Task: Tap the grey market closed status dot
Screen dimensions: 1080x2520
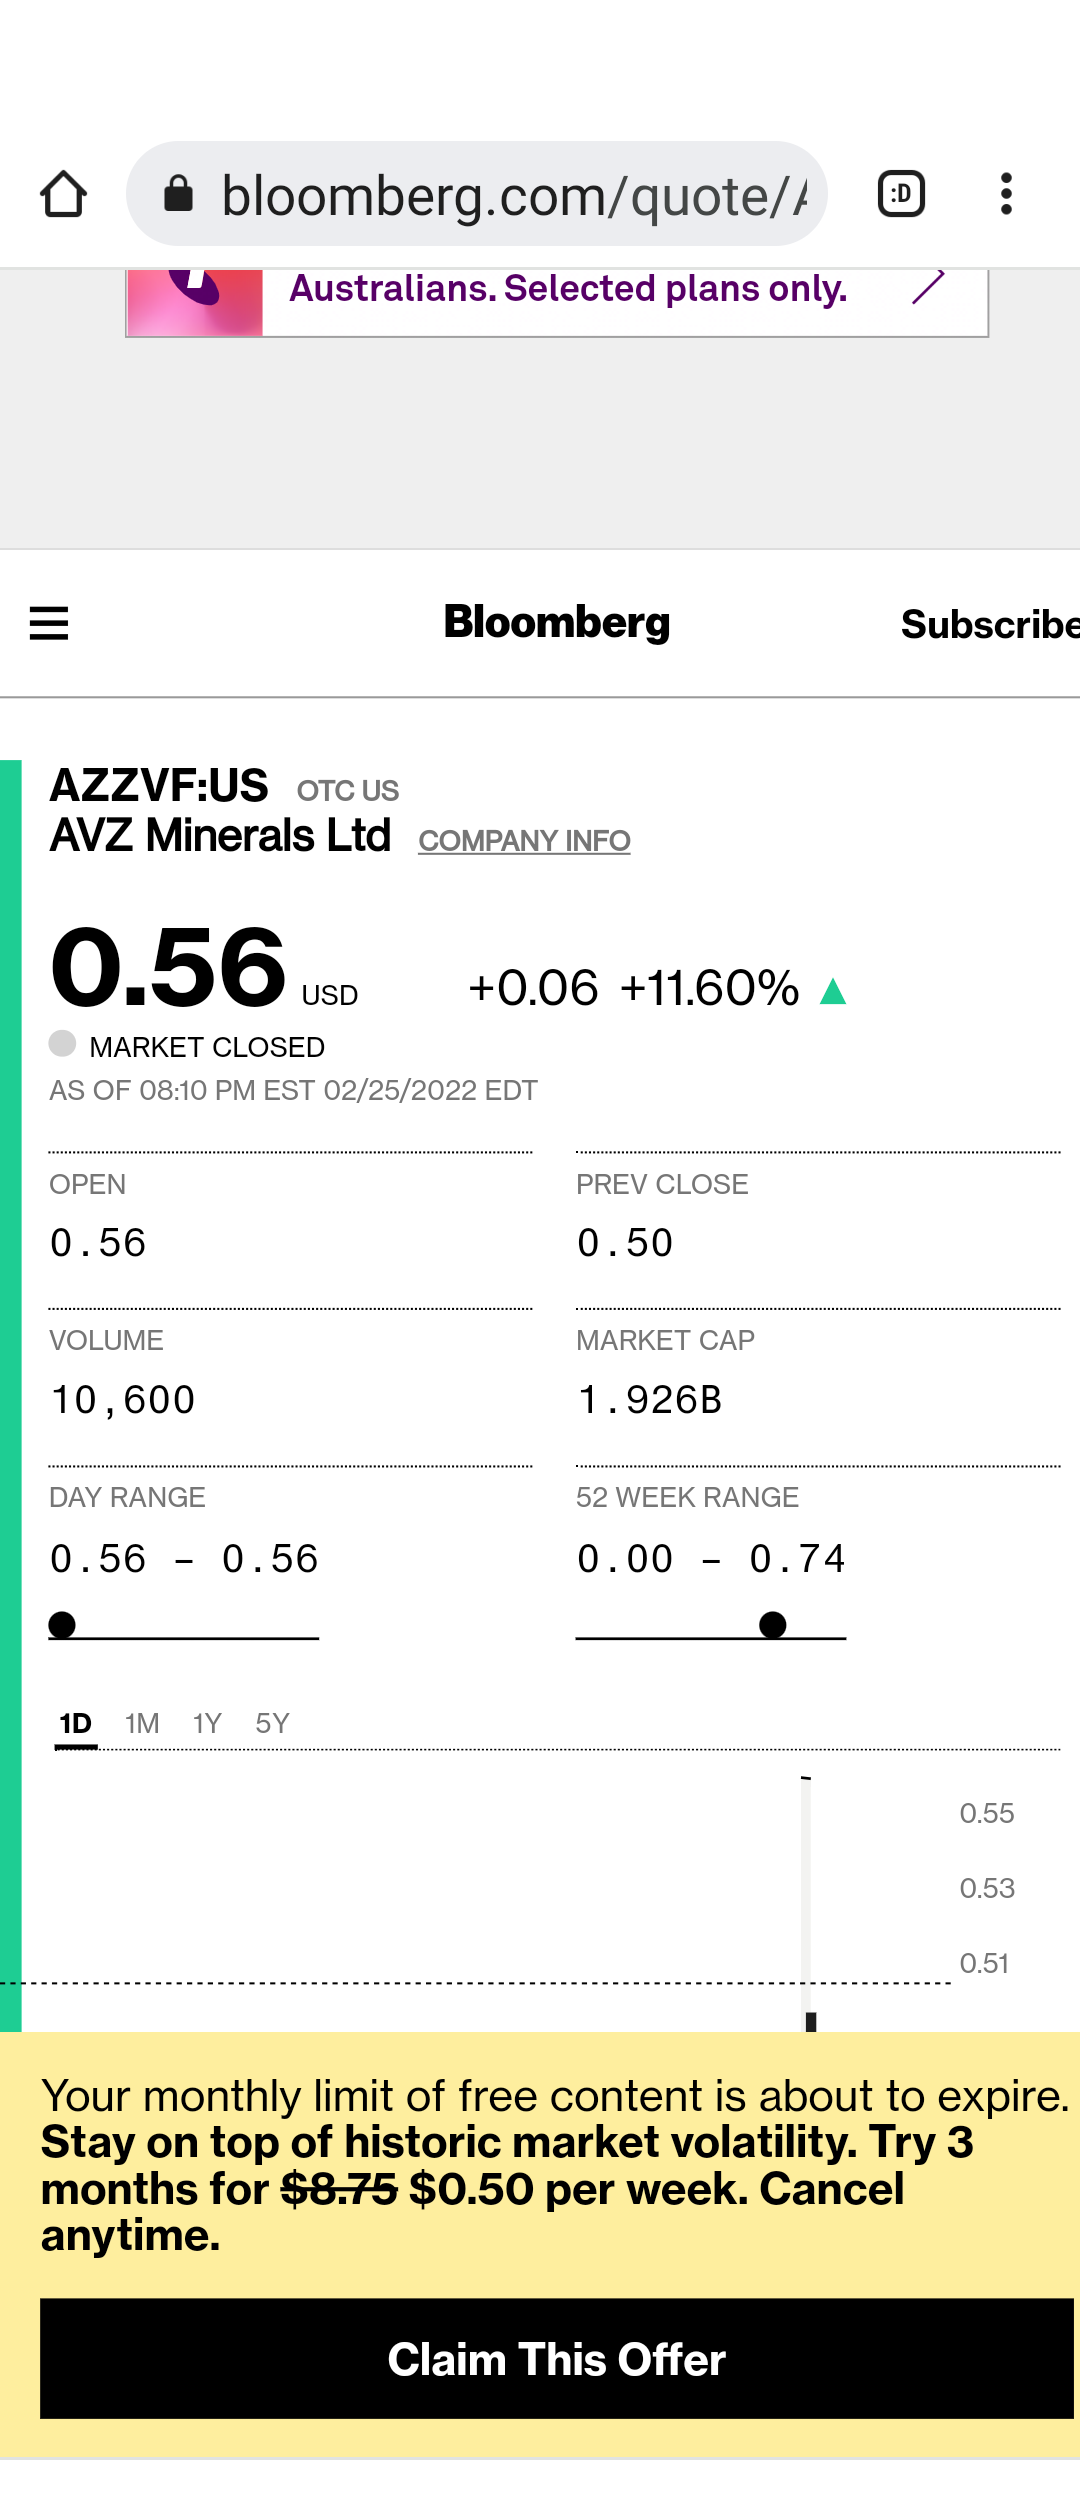Action: tap(62, 1044)
